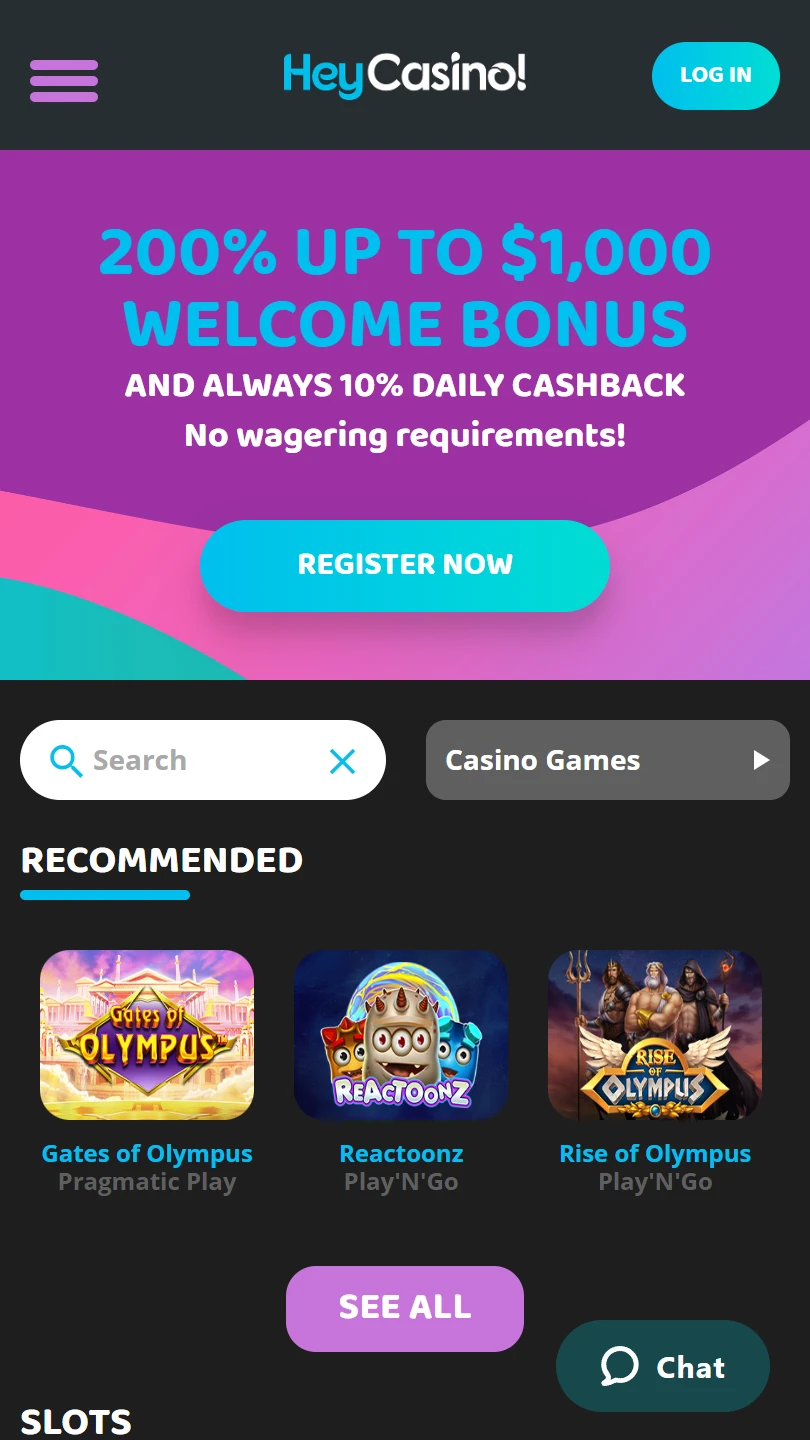Select the Rise of Olympus title link
This screenshot has height=1440, width=810.
655,1154
